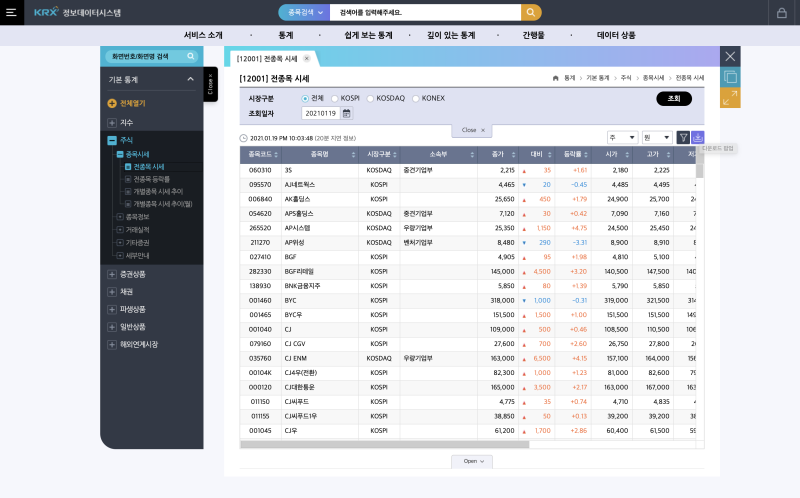Expand the 증권상품 tree node
This screenshot has width=800, height=498.
(x=112, y=275)
